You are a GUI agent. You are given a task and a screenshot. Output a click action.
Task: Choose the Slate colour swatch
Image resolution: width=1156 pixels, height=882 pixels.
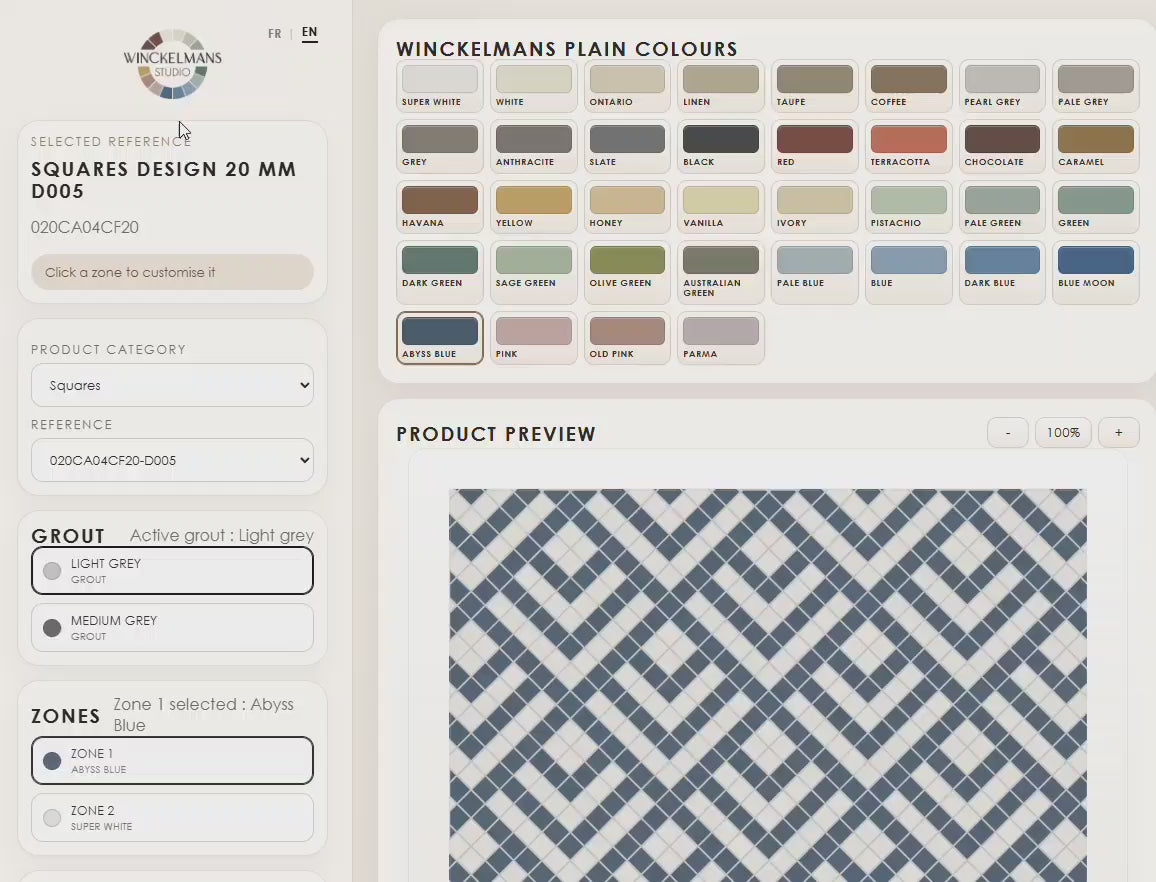pos(627,146)
